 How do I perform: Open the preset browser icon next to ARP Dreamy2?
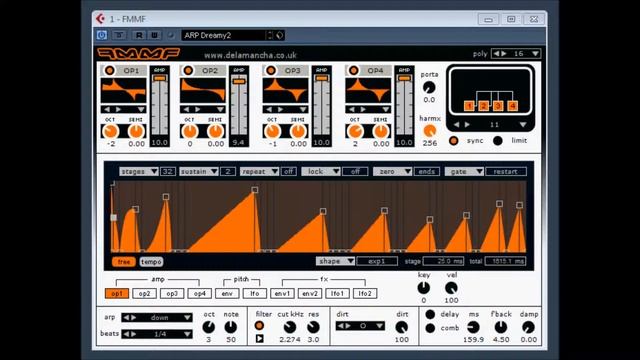coord(280,35)
